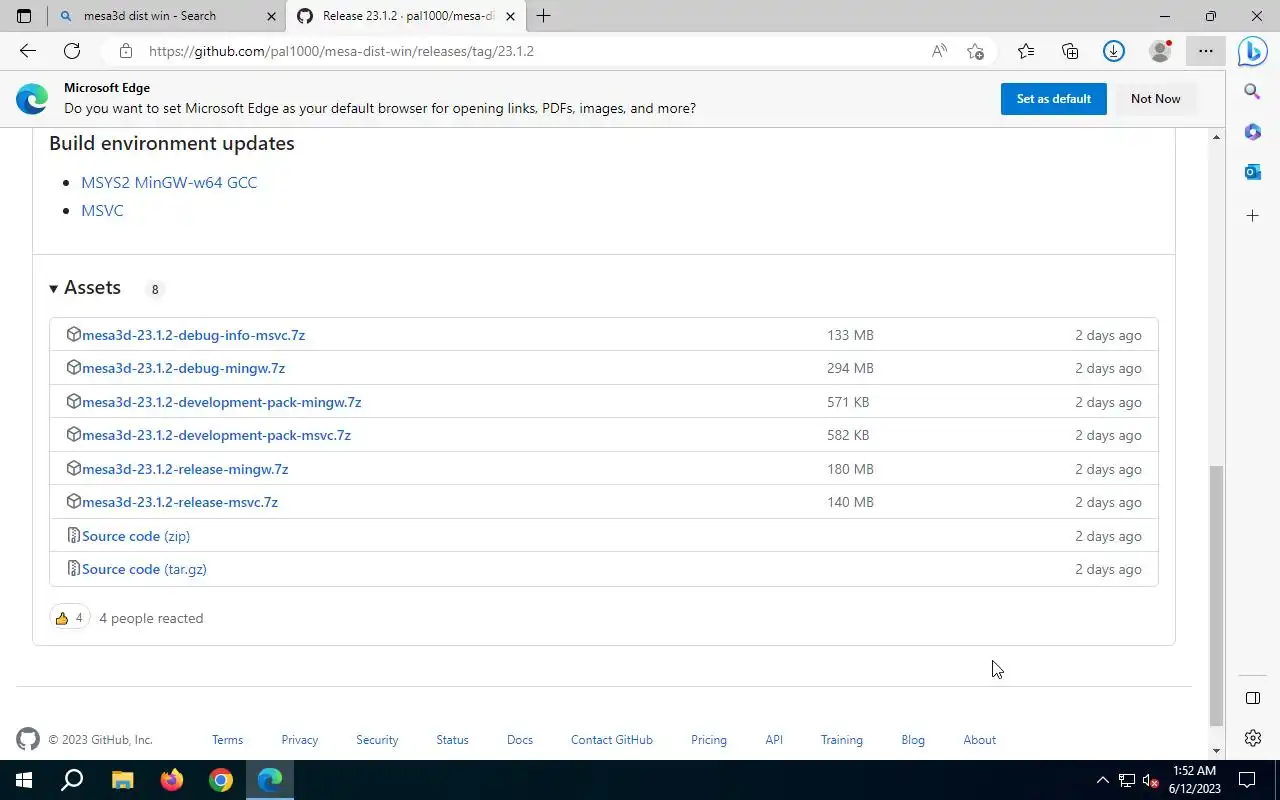
Task: Click the Edge icon on the taskbar
Action: tap(270, 780)
